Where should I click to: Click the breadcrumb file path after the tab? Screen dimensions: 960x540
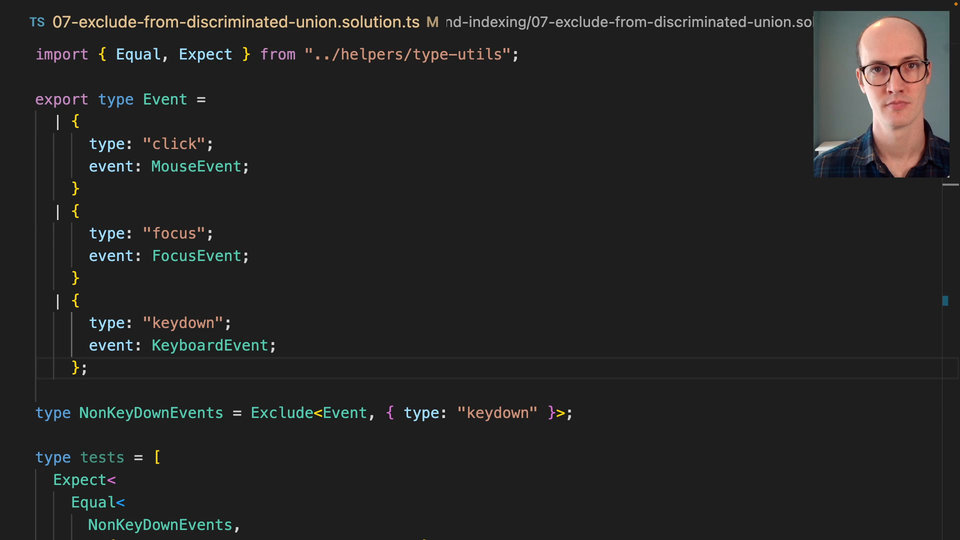tap(628, 22)
